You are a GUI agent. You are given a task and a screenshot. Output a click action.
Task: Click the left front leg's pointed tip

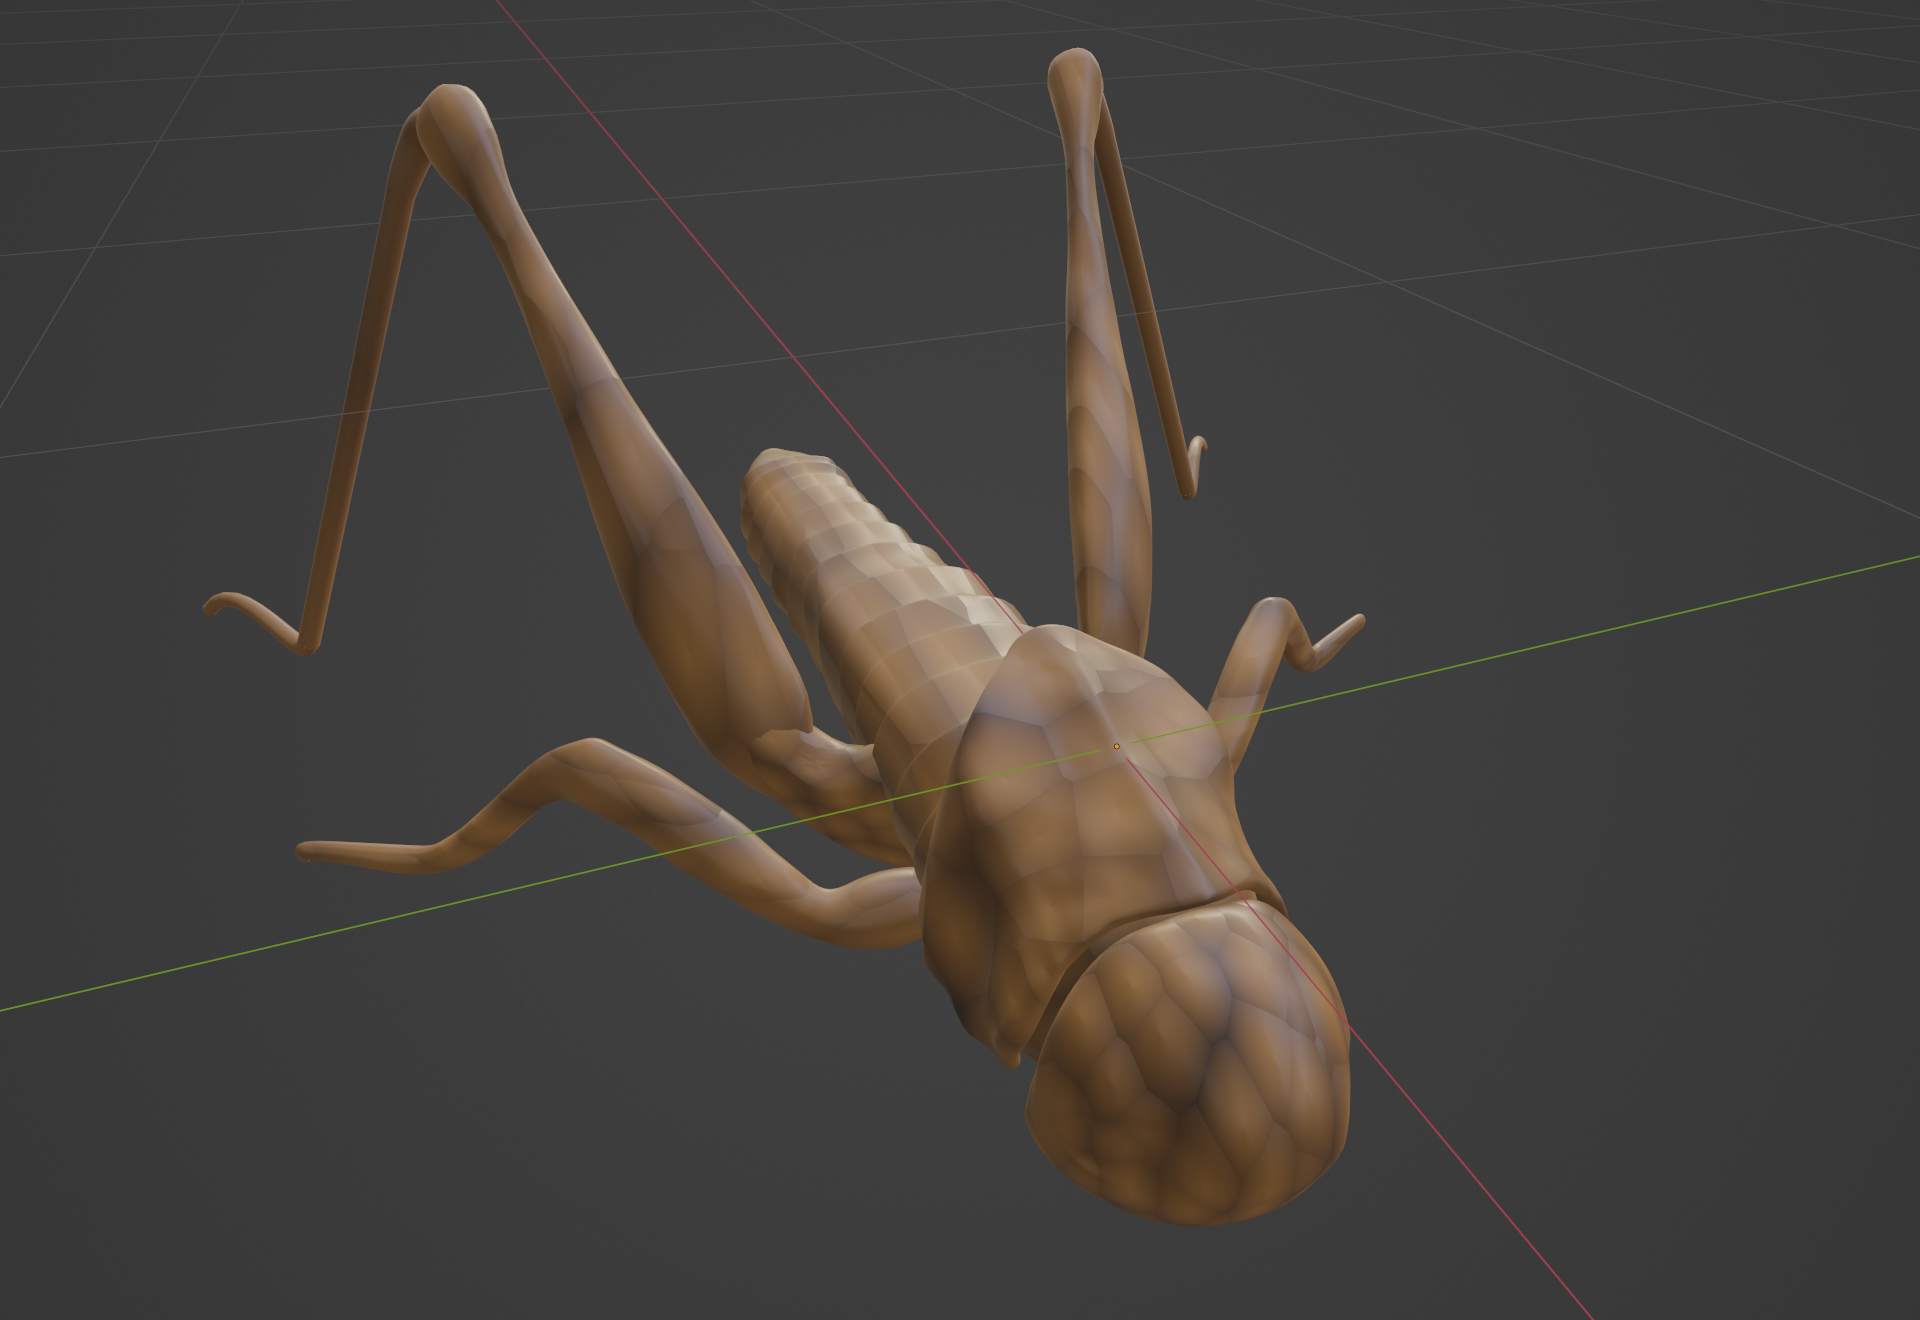(x=306, y=851)
